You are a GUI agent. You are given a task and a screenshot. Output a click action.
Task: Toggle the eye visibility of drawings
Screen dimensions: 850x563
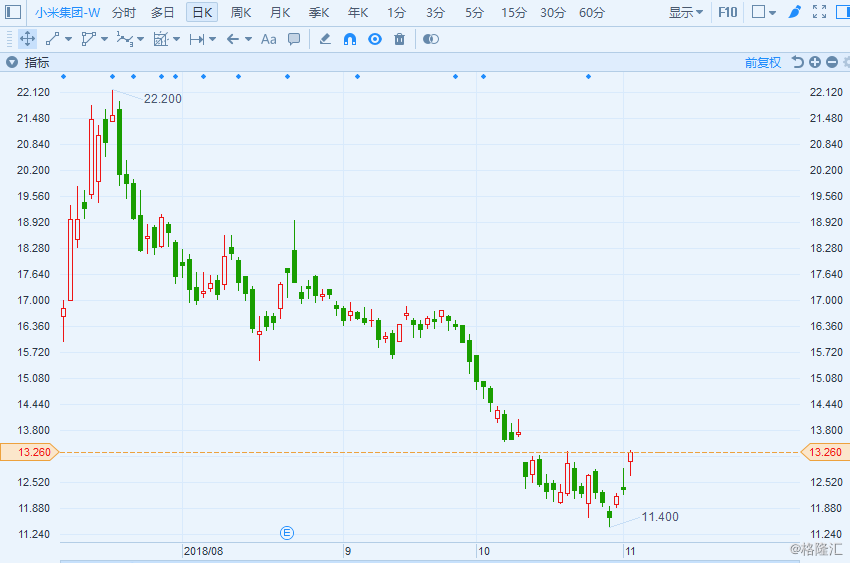(x=375, y=39)
